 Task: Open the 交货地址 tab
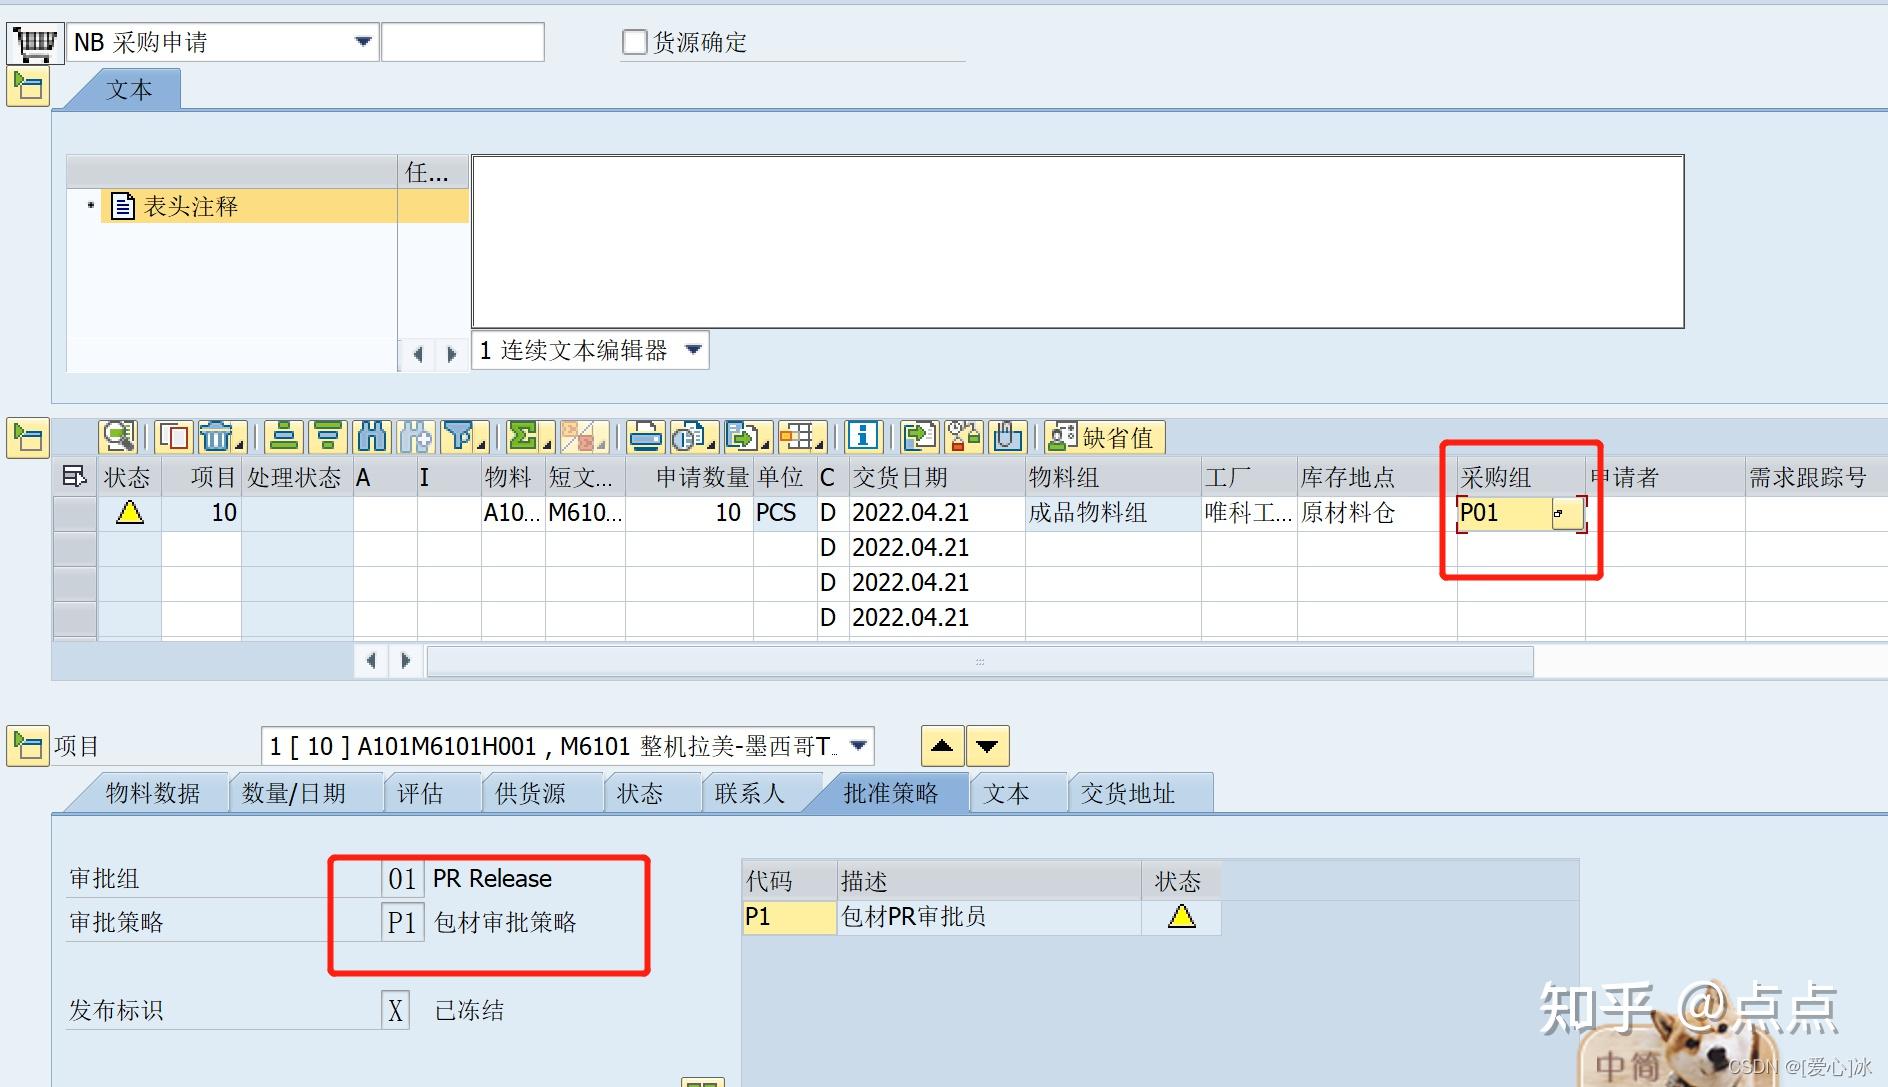pyautogui.click(x=1128, y=793)
